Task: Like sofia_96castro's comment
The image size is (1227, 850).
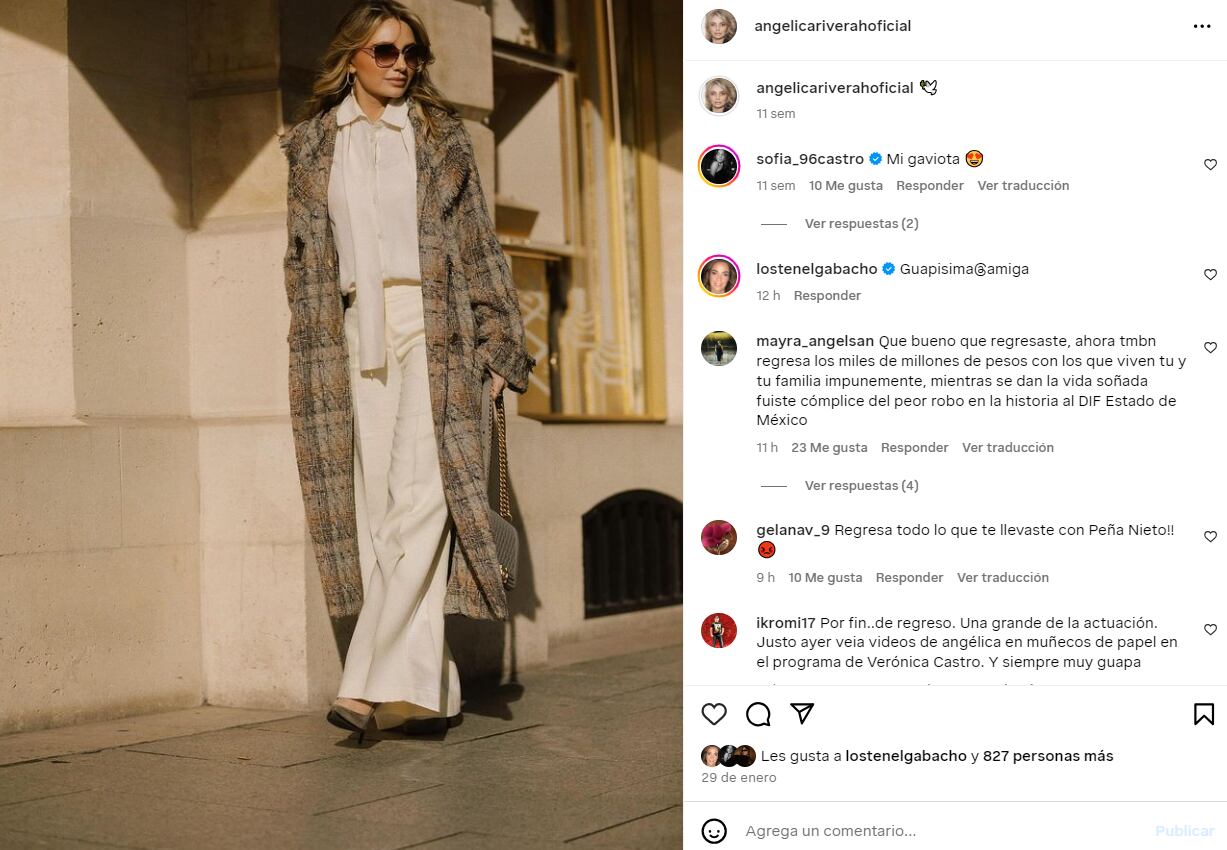Action: click(x=1210, y=165)
